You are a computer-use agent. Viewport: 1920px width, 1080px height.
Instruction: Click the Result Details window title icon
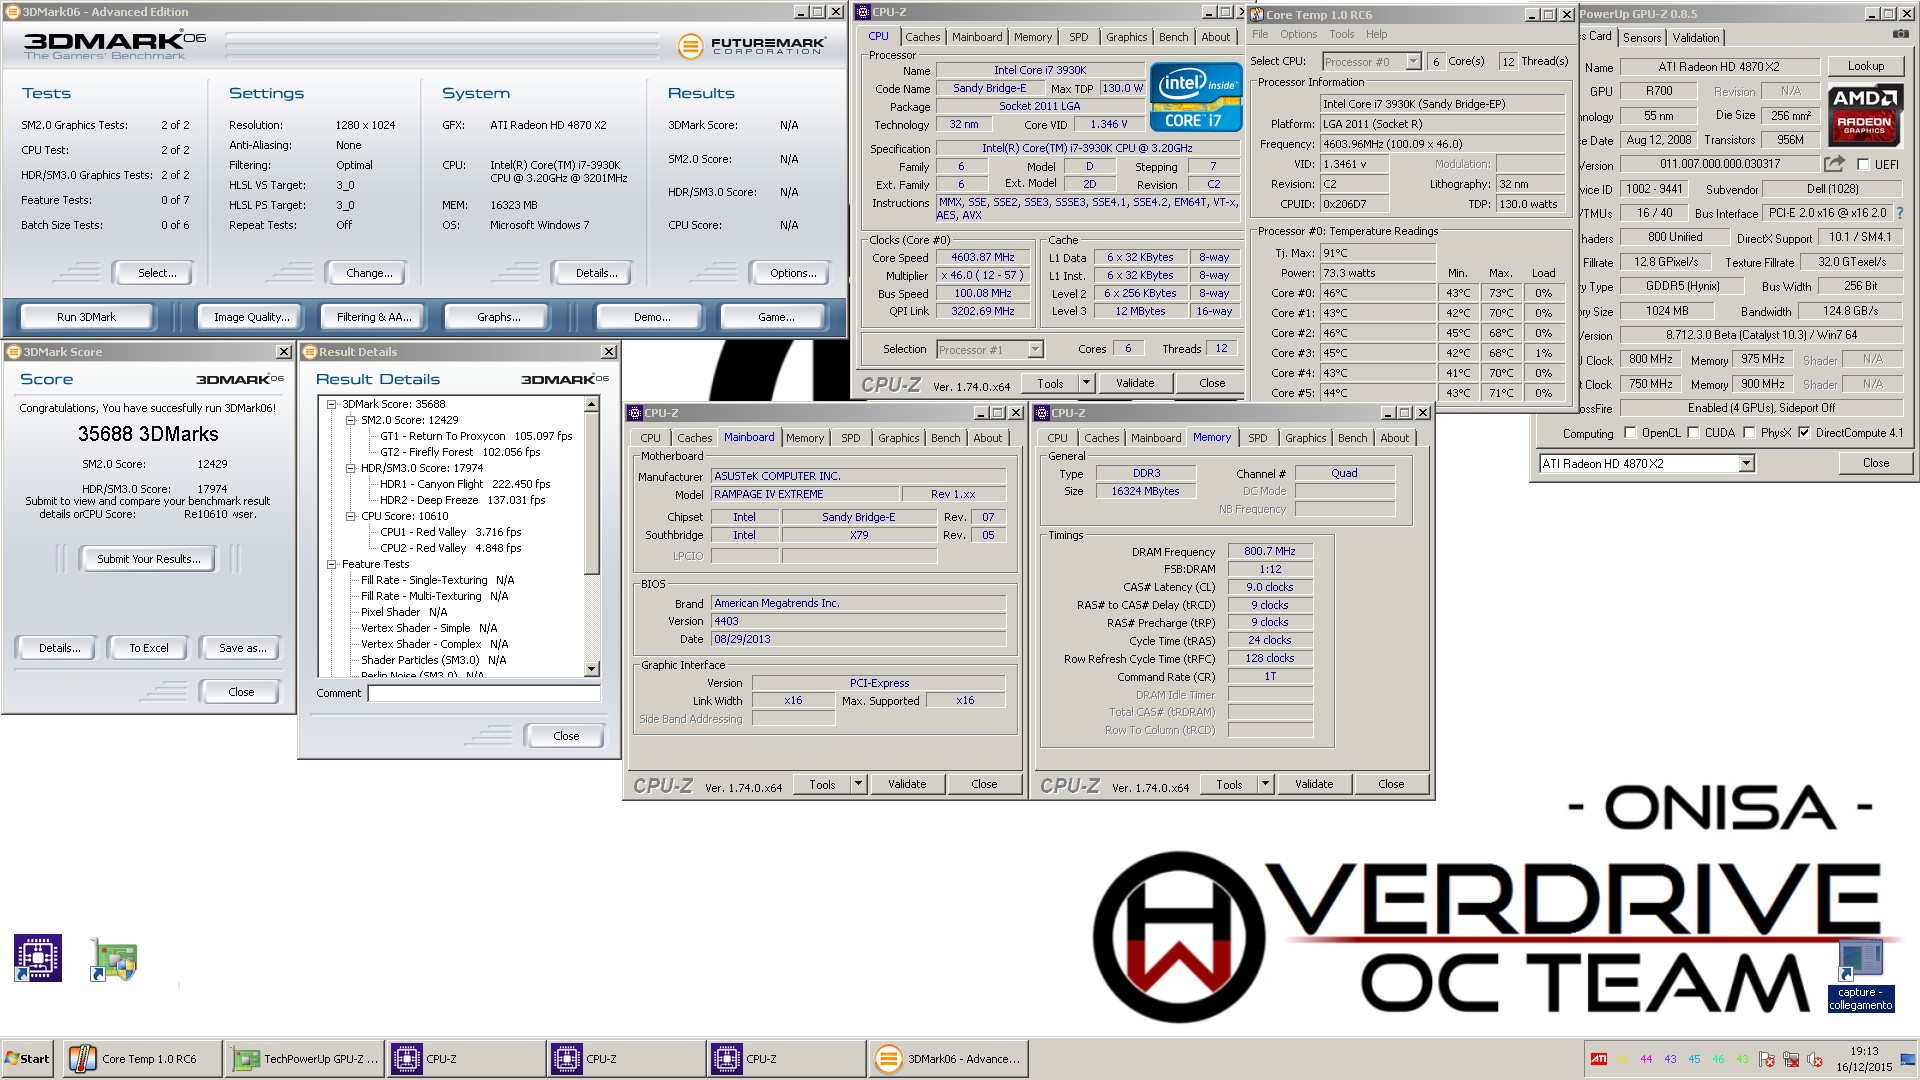[x=310, y=352]
